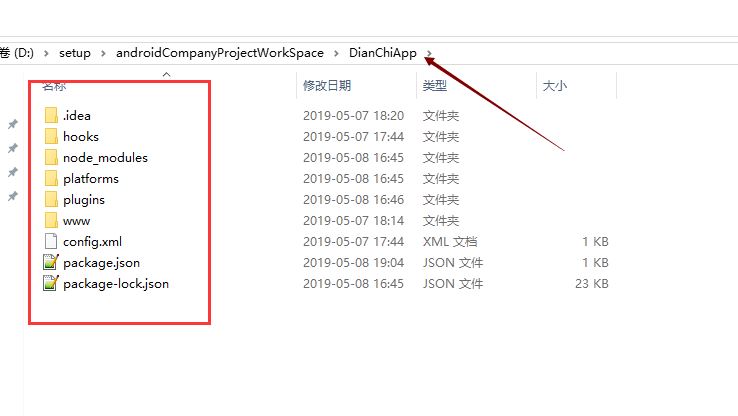Screen dimensions: 738x416
Task: Click the plugins folder icon
Action: coord(51,200)
